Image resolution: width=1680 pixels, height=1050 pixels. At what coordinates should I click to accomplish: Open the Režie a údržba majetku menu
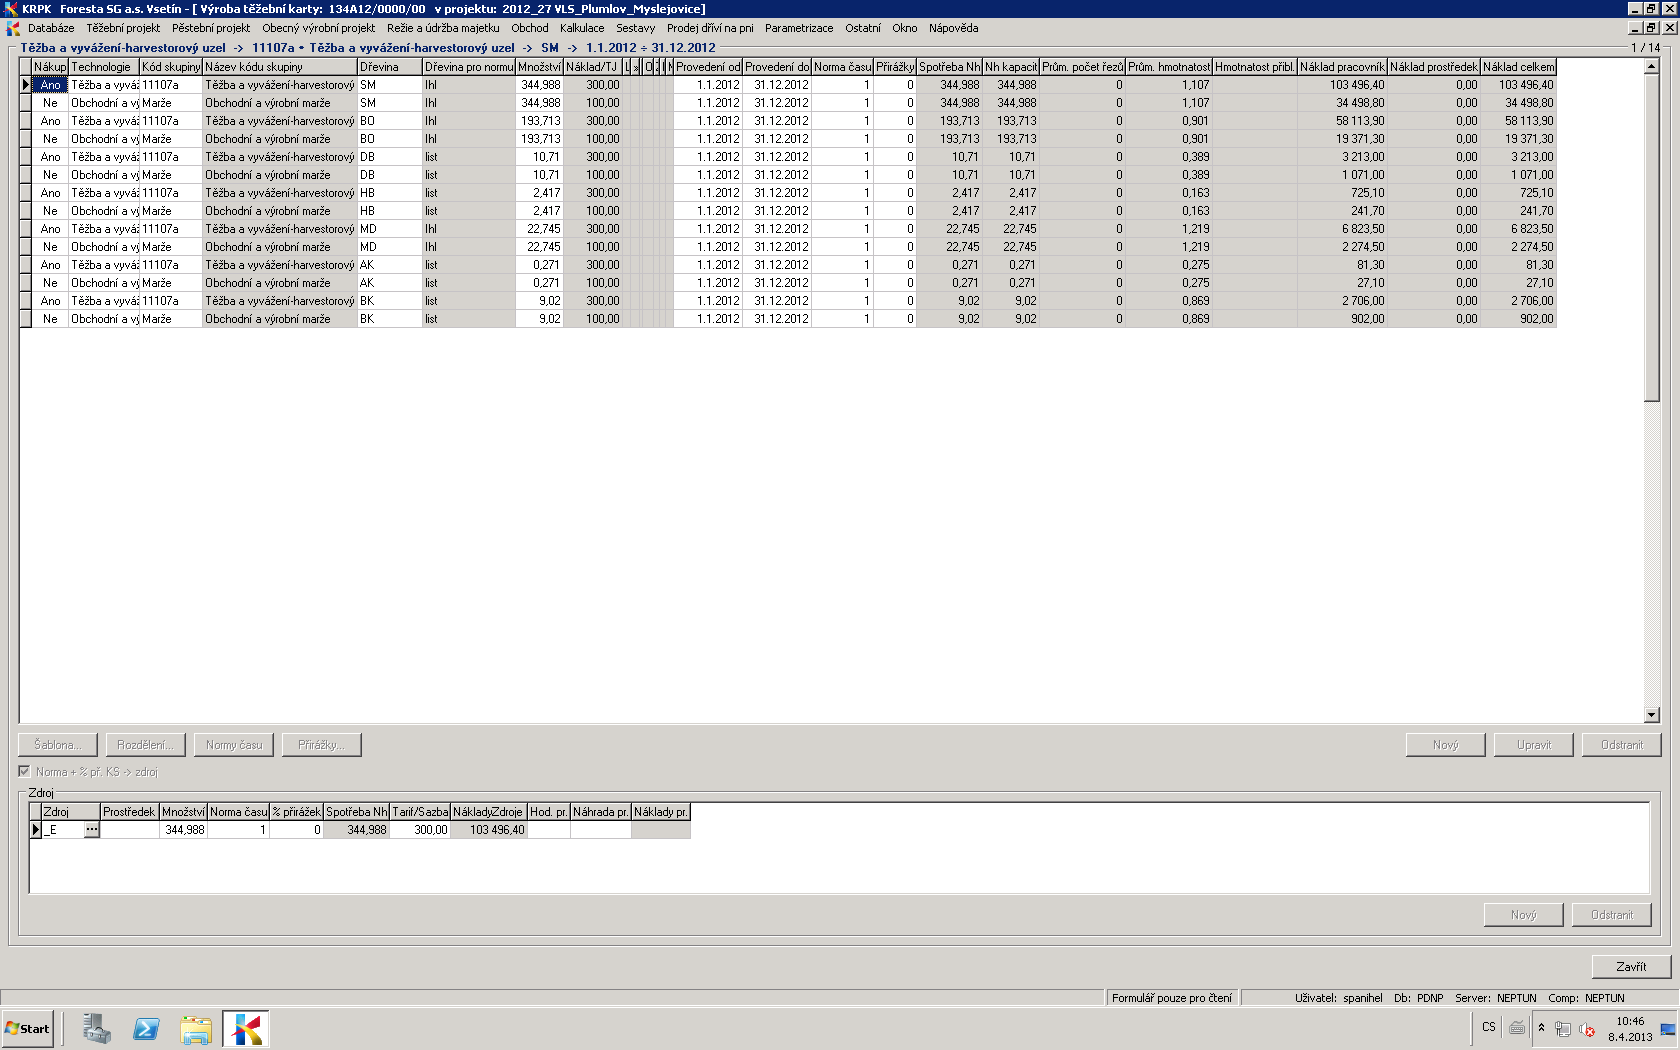pyautogui.click(x=443, y=28)
